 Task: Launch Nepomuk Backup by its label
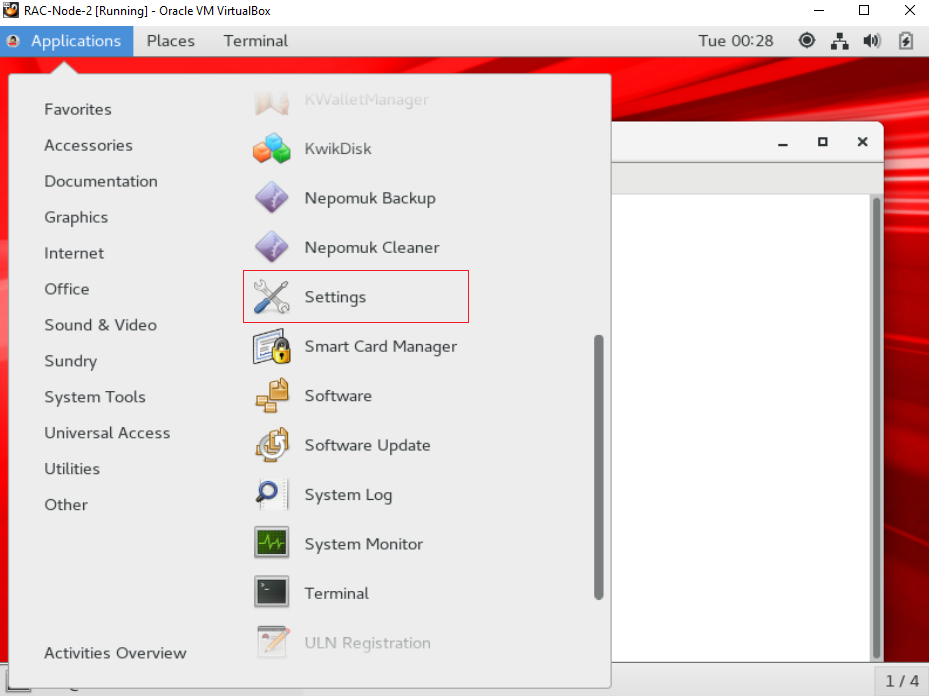(x=370, y=198)
